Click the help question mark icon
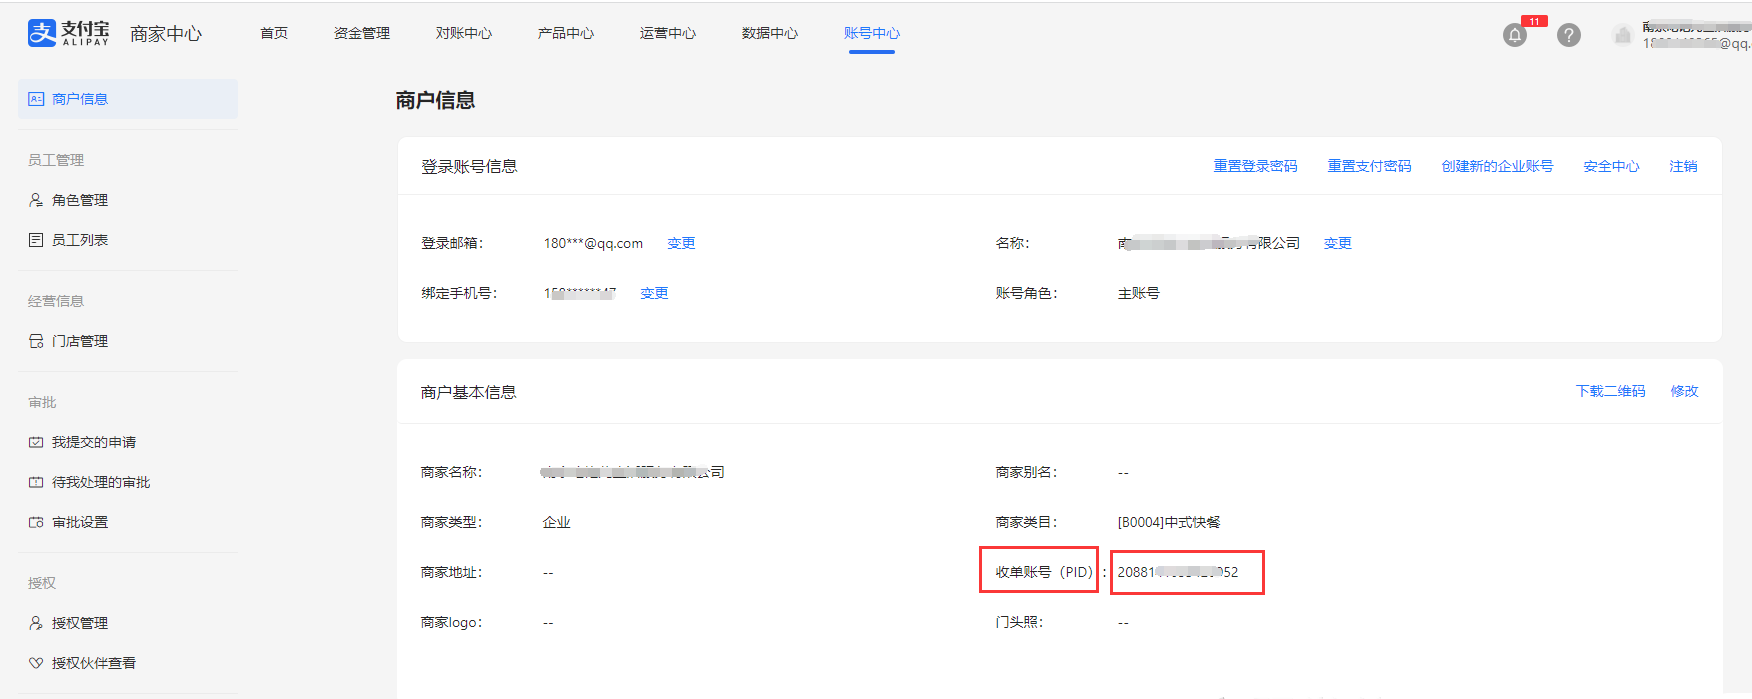 click(x=1569, y=35)
